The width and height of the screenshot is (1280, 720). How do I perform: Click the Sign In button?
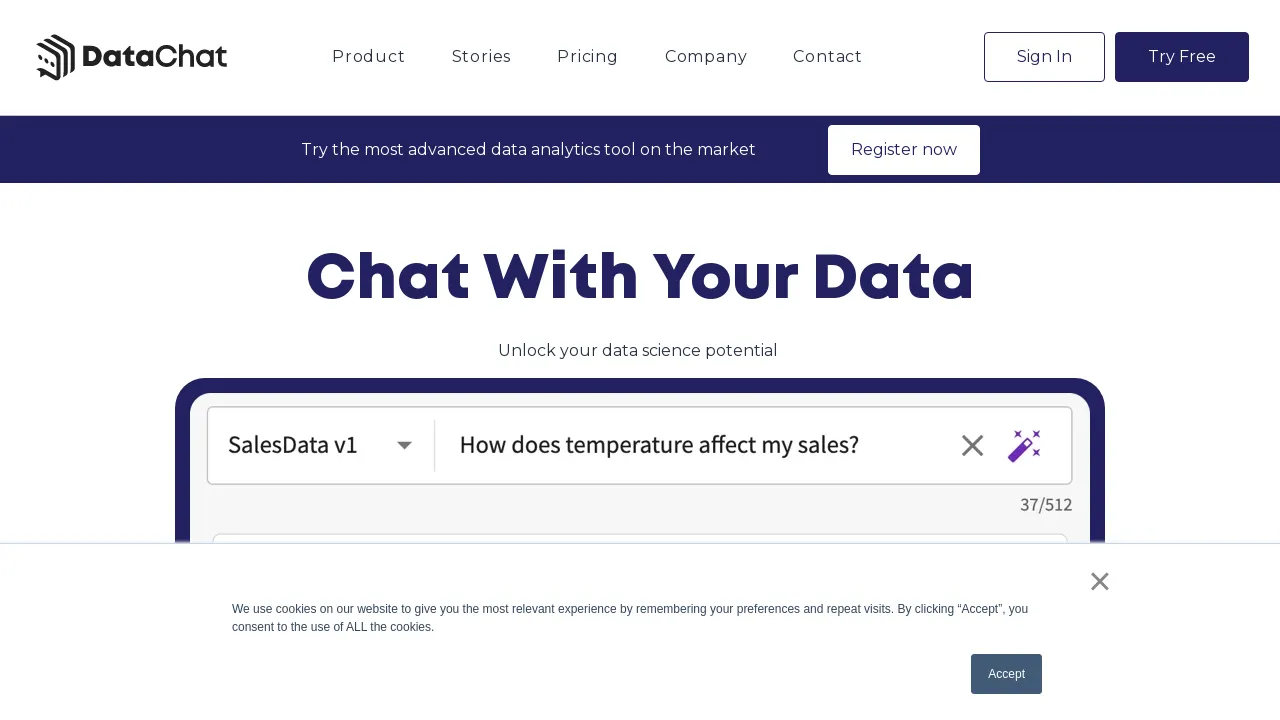(x=1044, y=57)
